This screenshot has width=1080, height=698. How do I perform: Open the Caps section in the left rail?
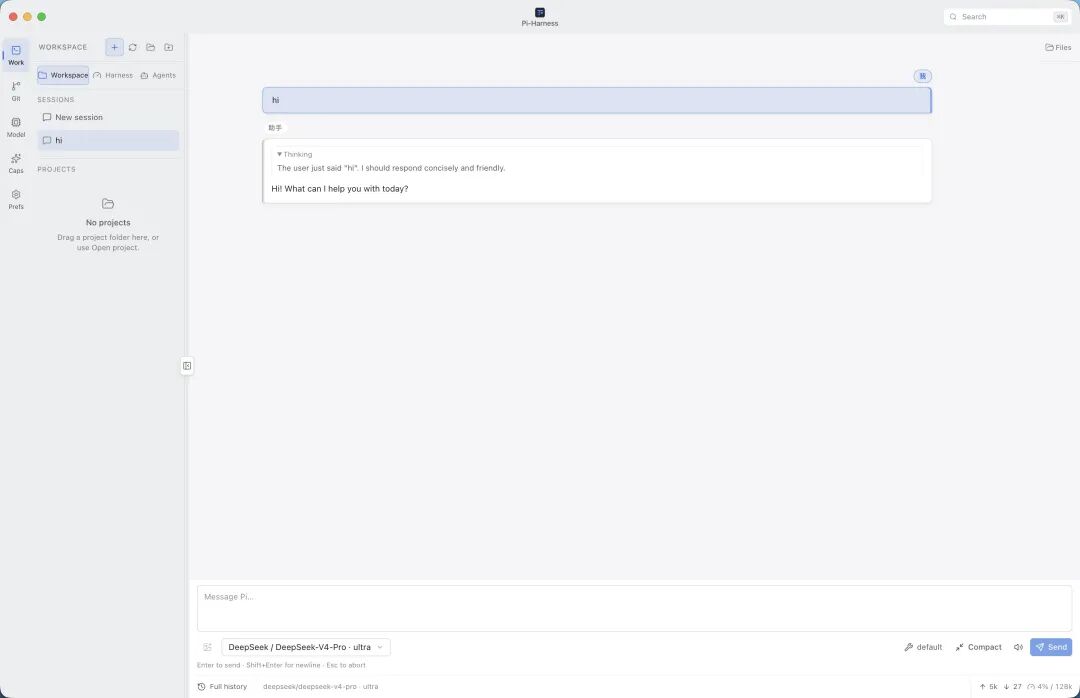(16, 163)
